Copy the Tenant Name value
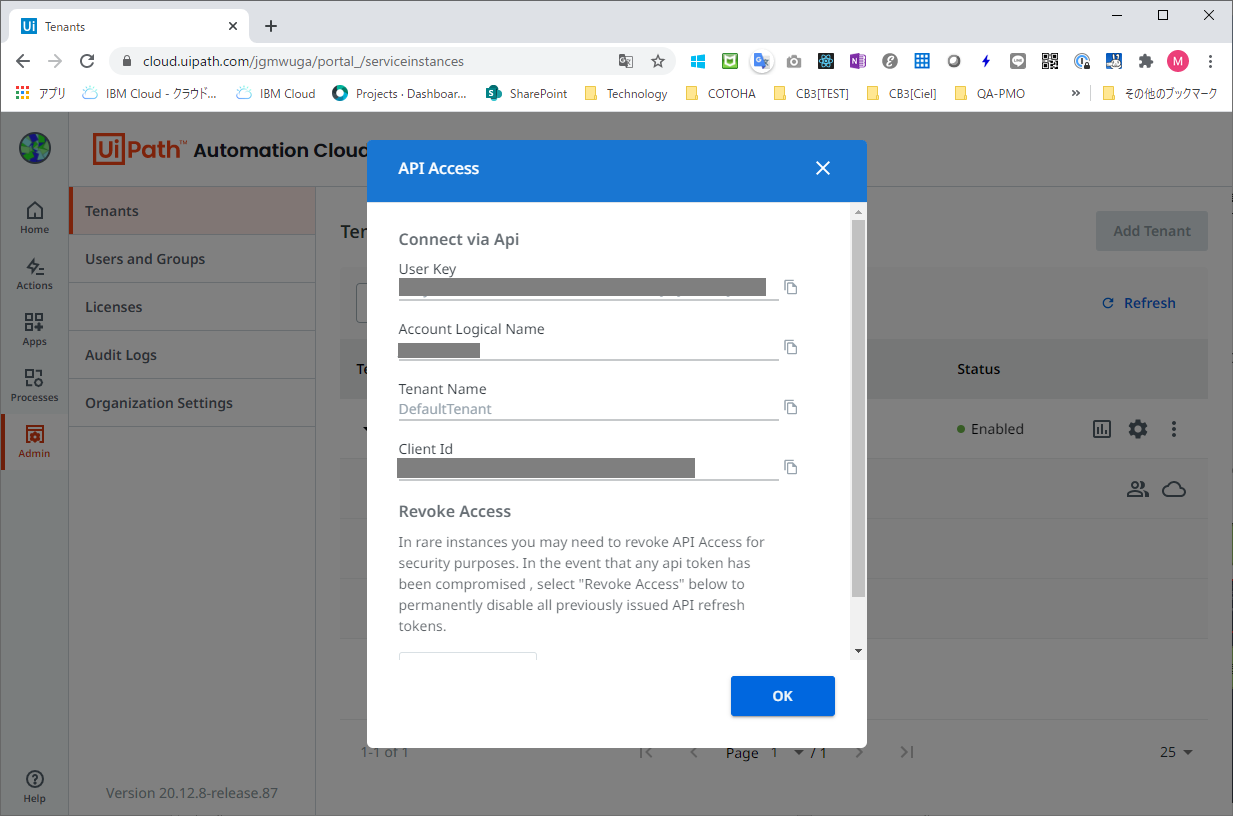Viewport: 1233px width, 816px height. pos(790,408)
